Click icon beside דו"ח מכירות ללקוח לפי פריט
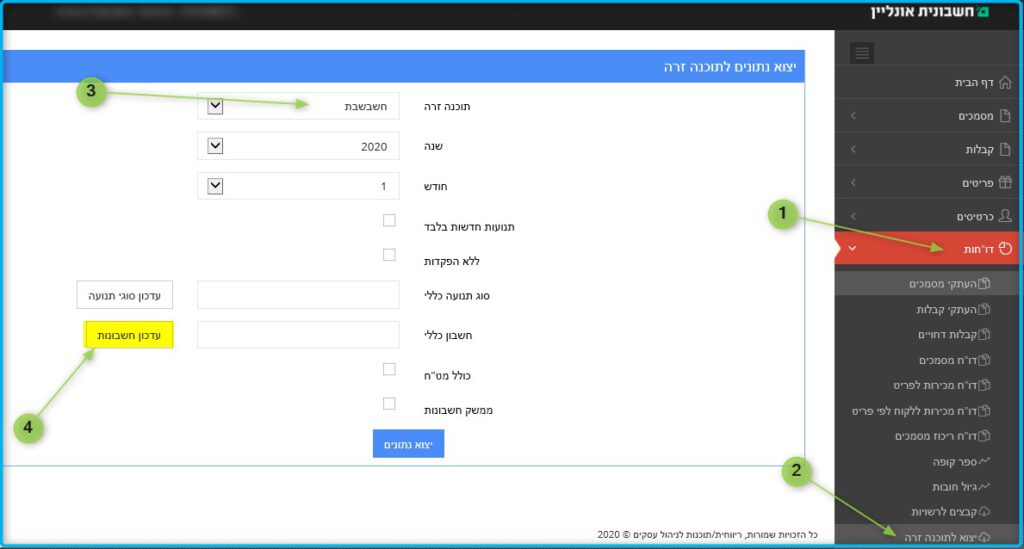 tap(984, 411)
